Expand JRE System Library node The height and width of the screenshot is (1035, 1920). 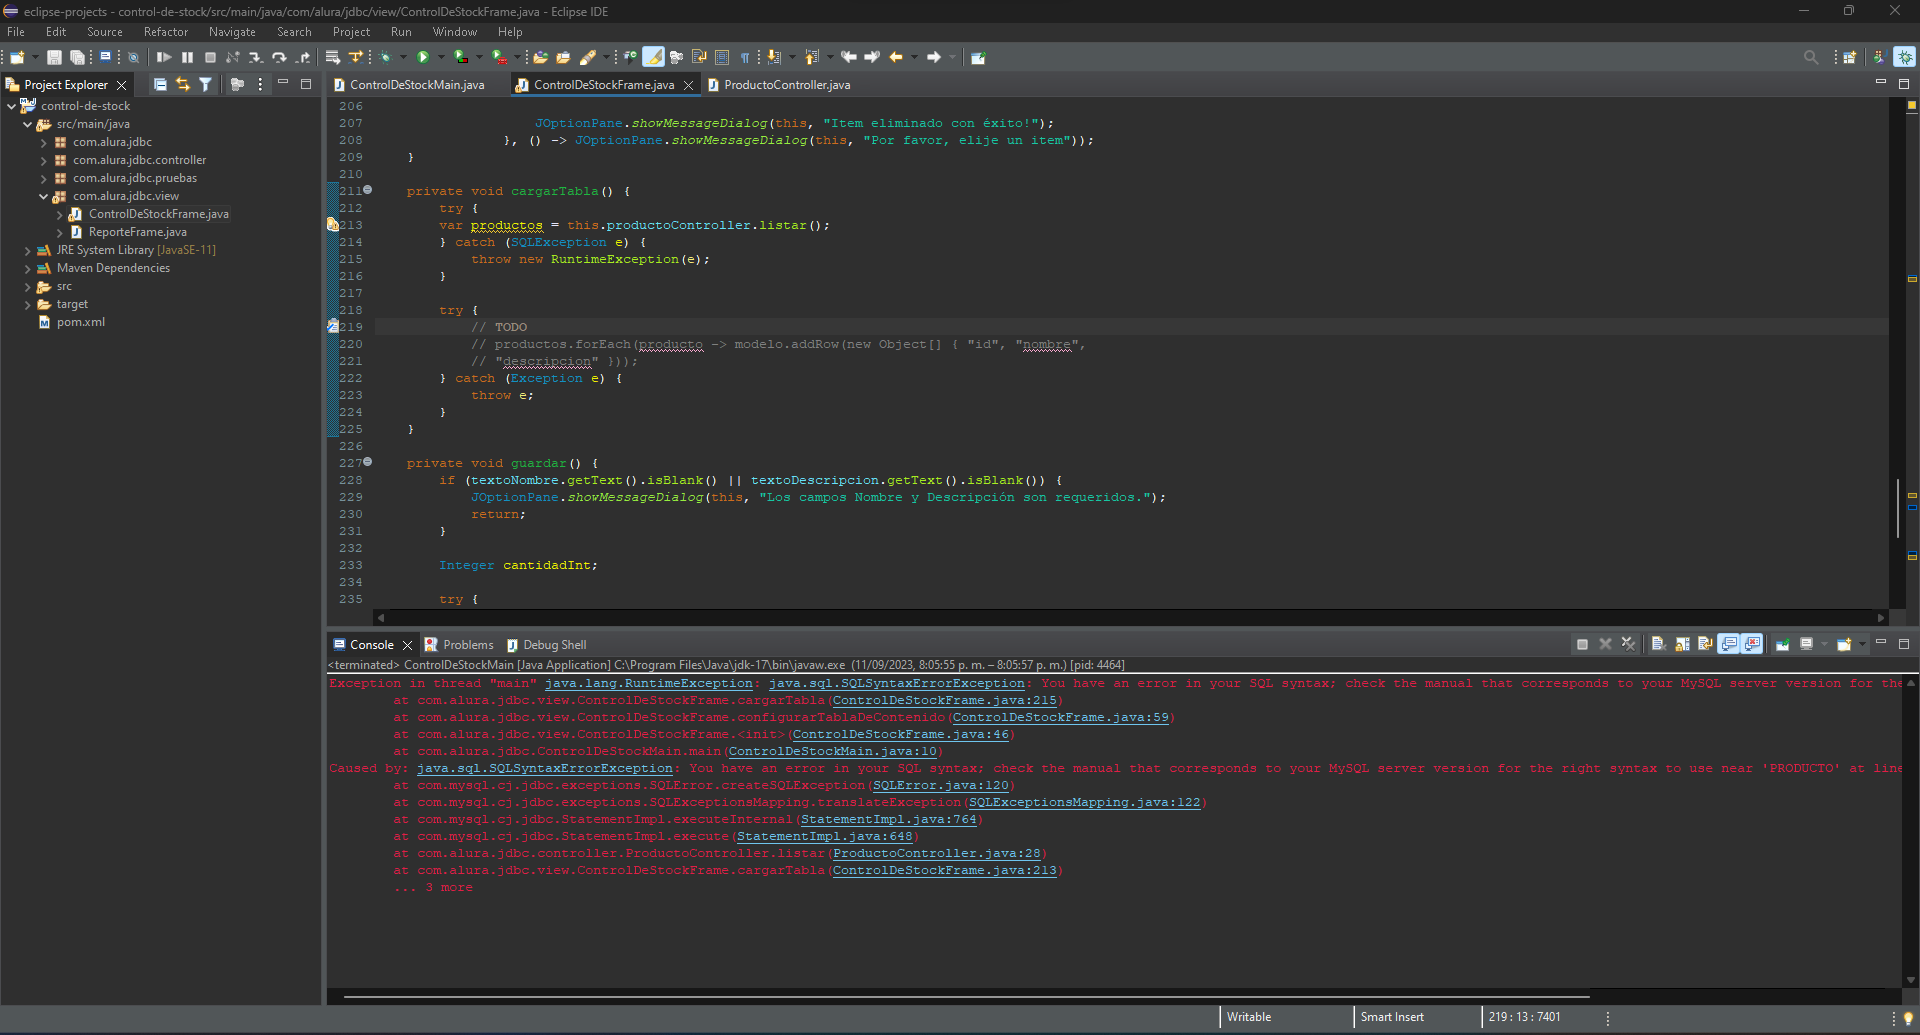(28, 250)
